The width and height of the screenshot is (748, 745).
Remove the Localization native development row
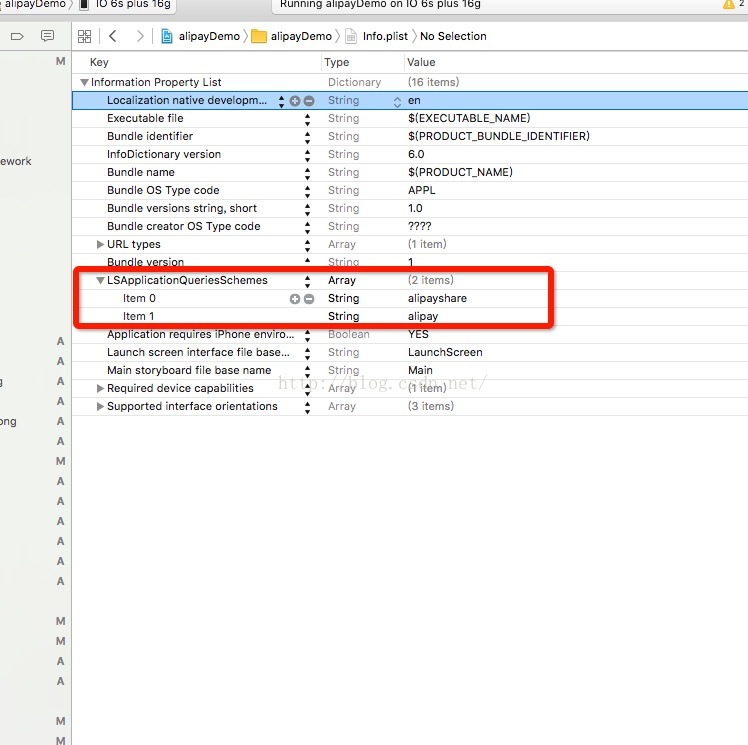pyautogui.click(x=309, y=101)
